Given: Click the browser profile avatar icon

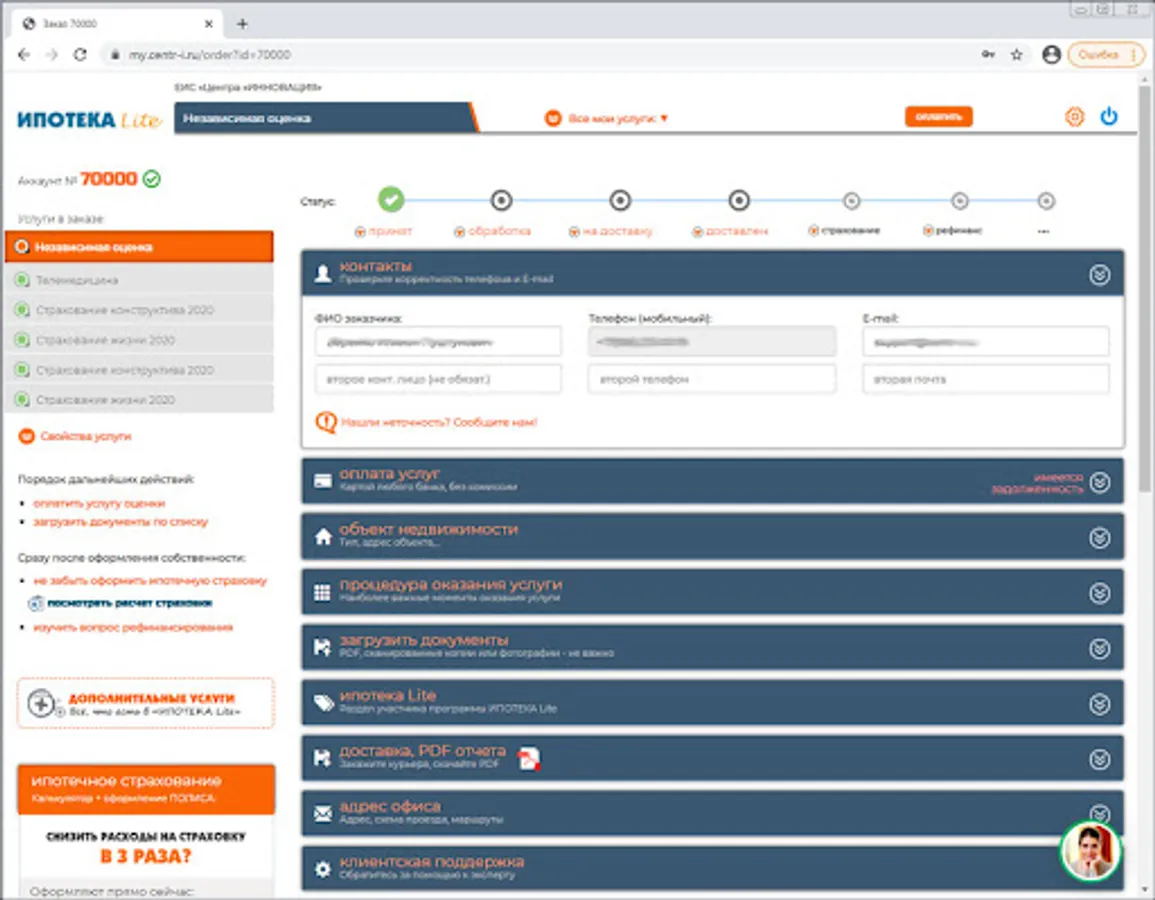Looking at the screenshot, I should pyautogui.click(x=1051, y=55).
